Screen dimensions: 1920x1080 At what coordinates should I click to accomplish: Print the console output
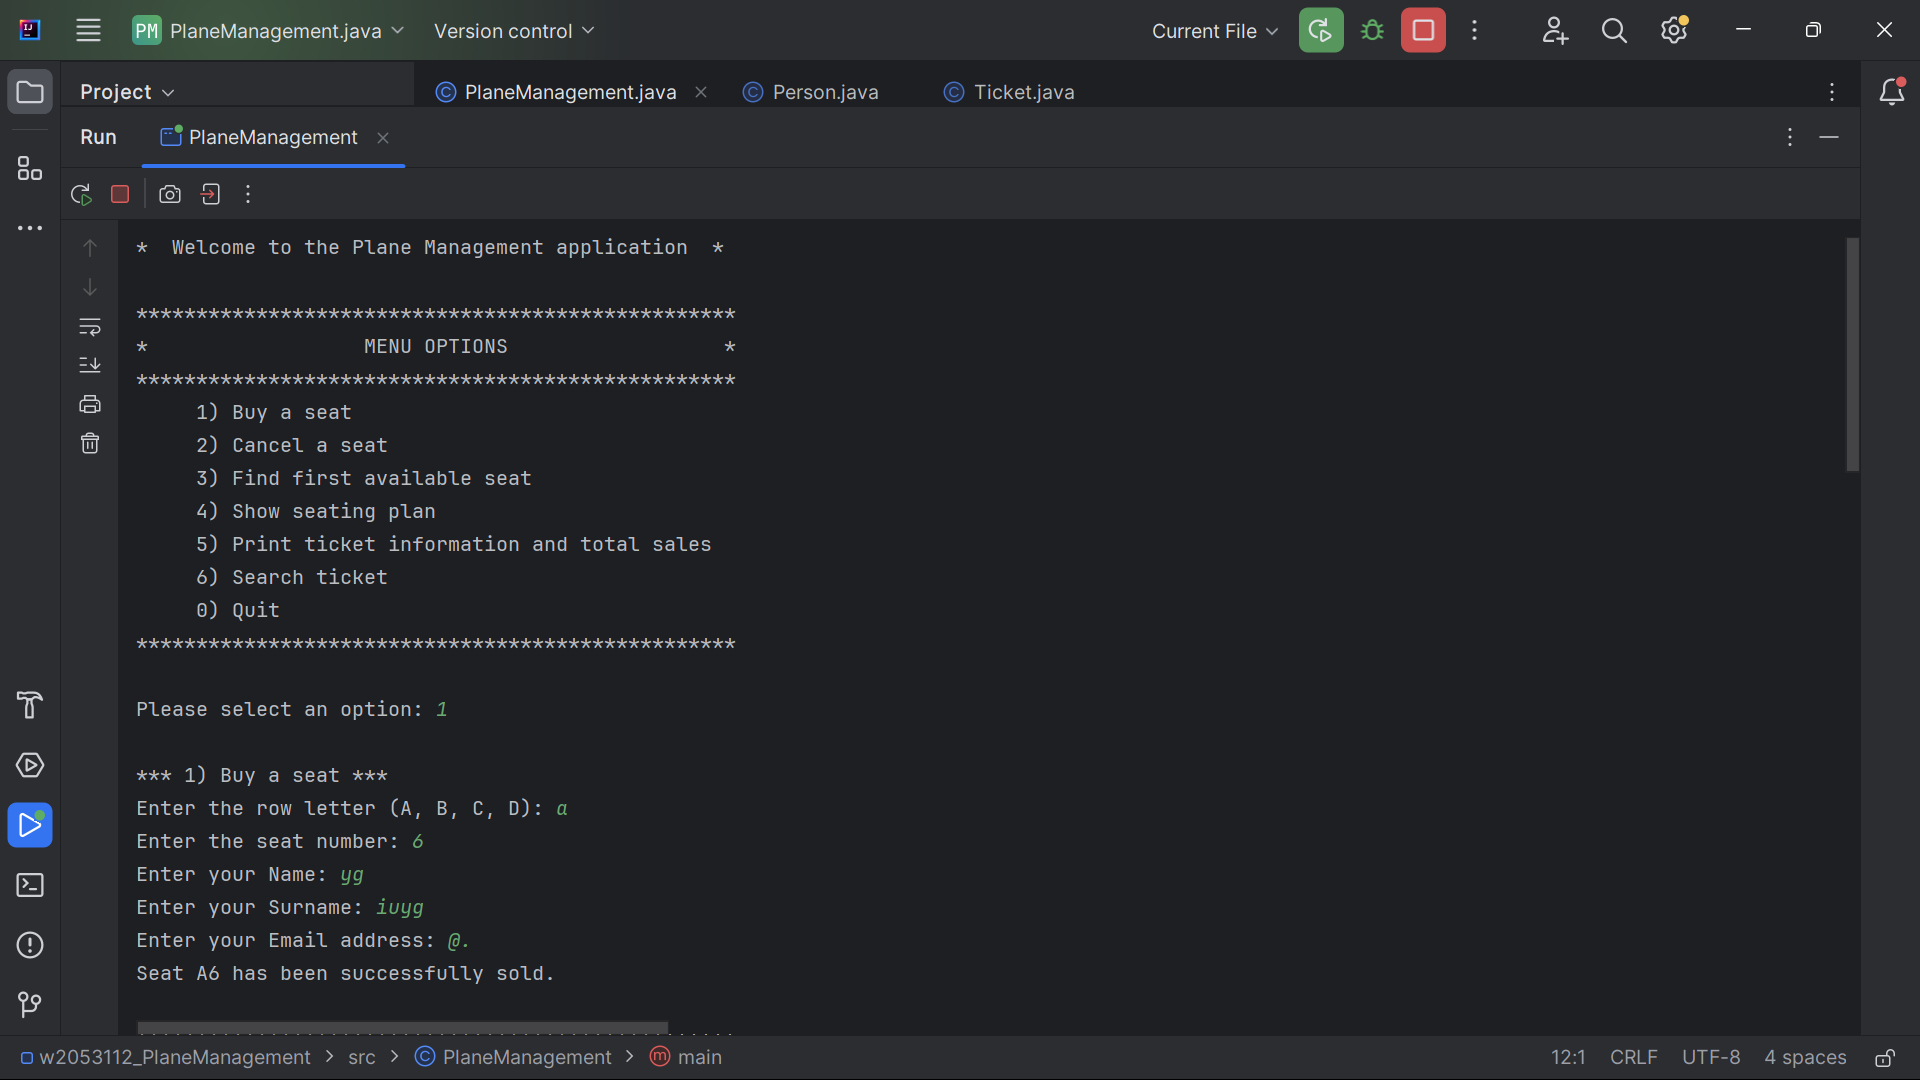[x=90, y=404]
